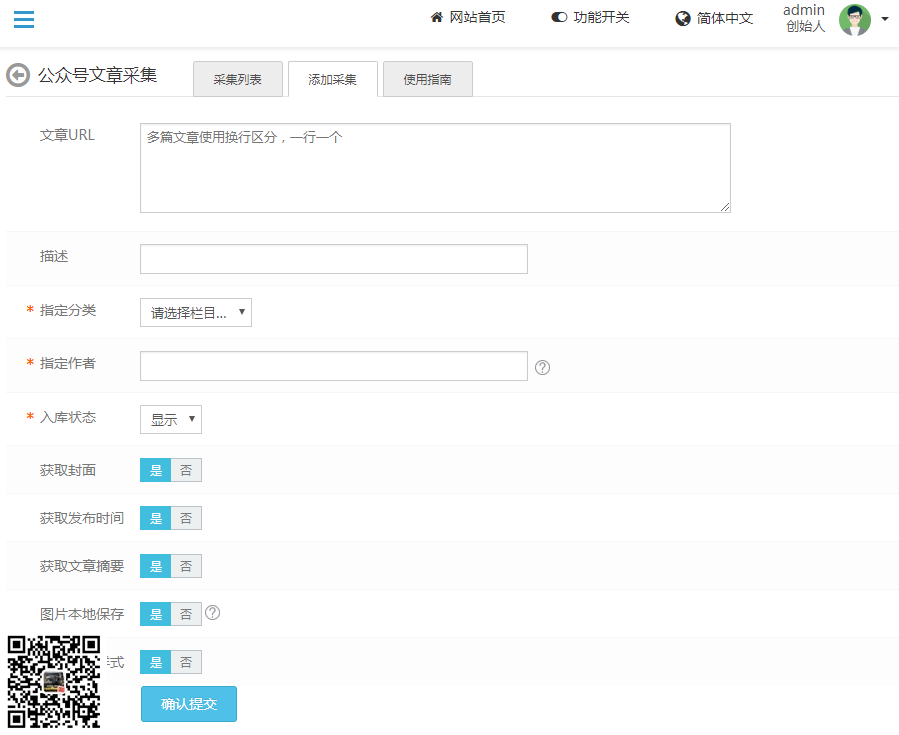Open the help icon beside 图片本地保存
This screenshot has width=899, height=735.
point(213,613)
